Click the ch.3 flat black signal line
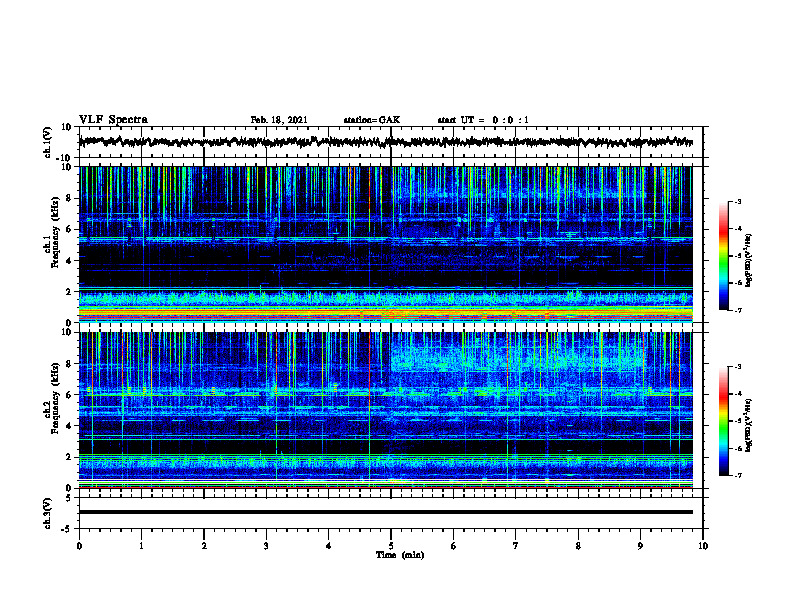 pyautogui.click(x=385, y=512)
